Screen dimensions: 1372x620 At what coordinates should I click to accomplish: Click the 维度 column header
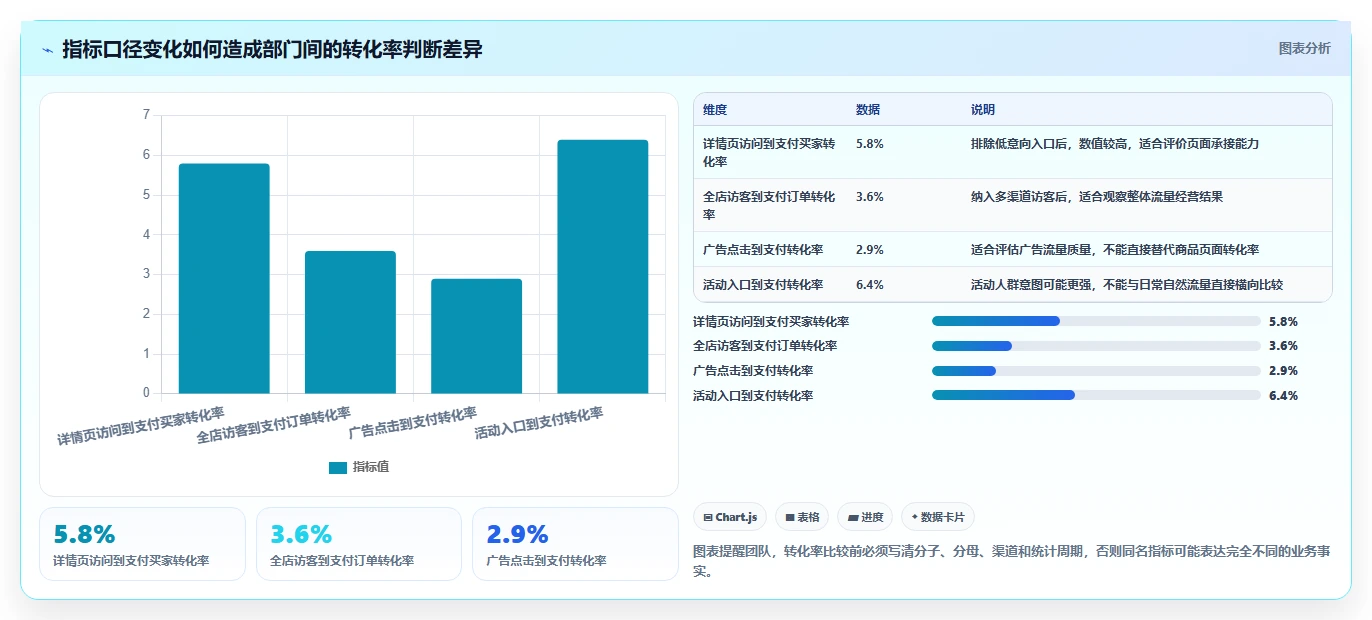(x=715, y=110)
